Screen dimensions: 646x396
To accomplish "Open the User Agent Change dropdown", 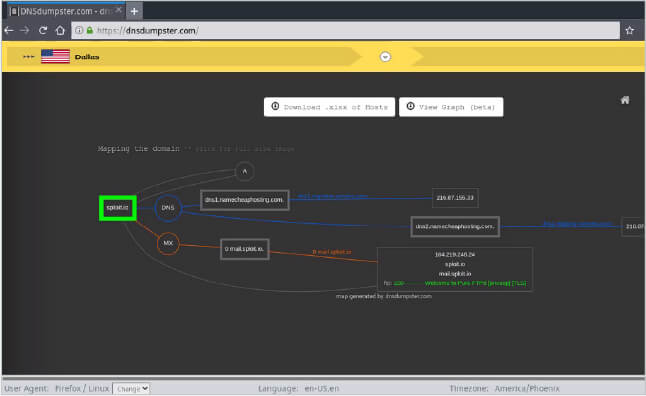I will (131, 388).
